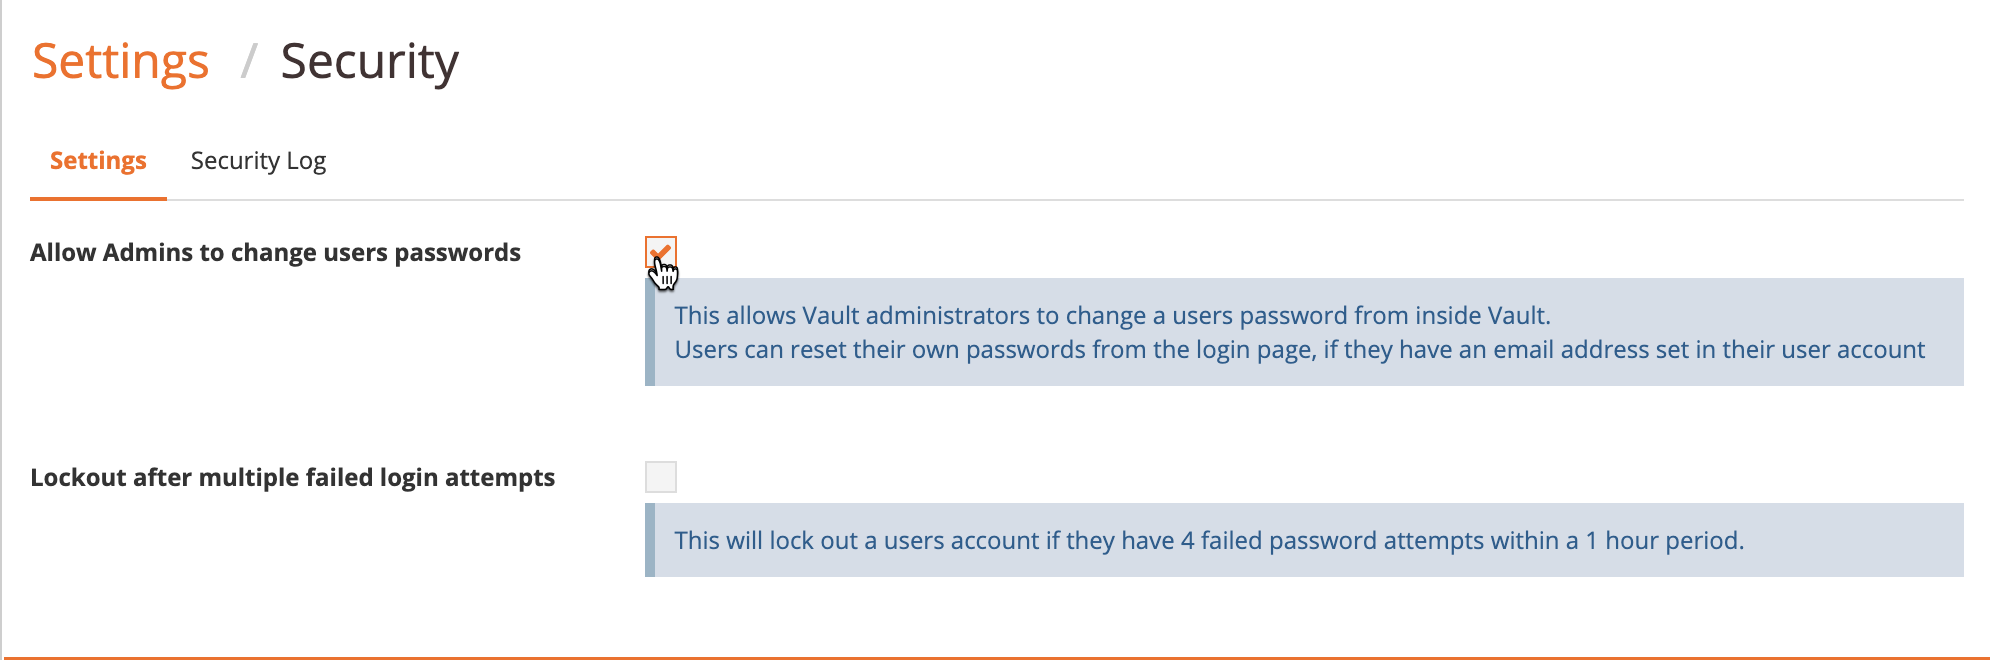Uncheck the Allow Admins to change users passwords checkbox
The width and height of the screenshot is (1990, 660).
pos(661,252)
